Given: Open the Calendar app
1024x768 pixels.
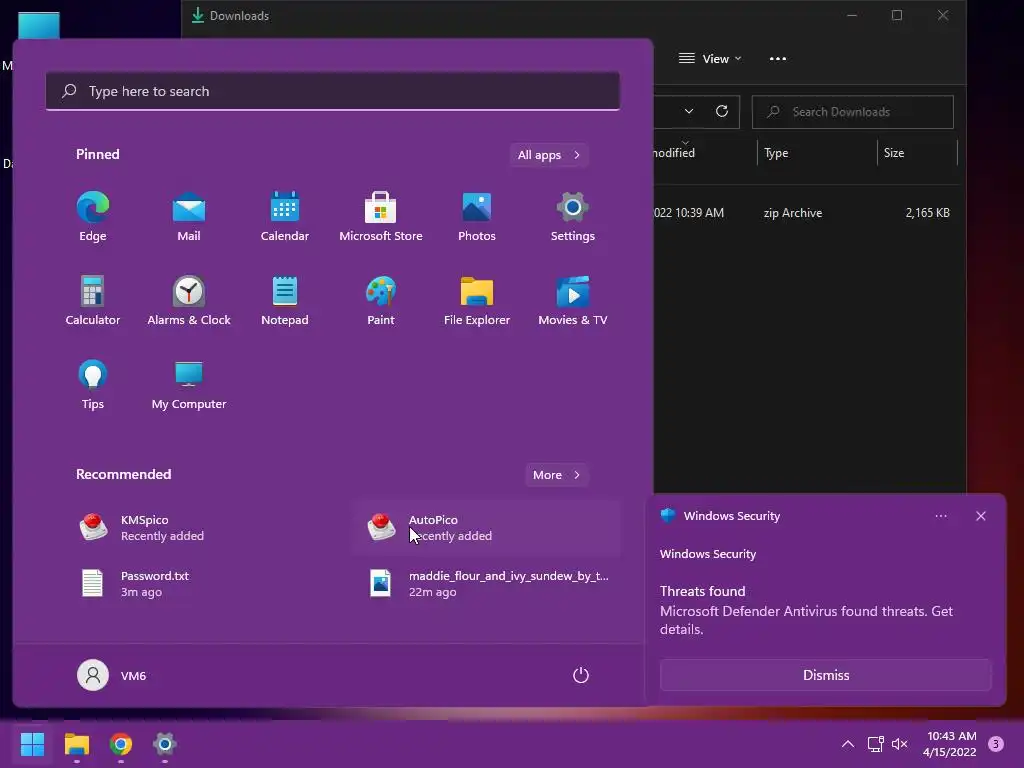Looking at the screenshot, I should click(x=285, y=217).
